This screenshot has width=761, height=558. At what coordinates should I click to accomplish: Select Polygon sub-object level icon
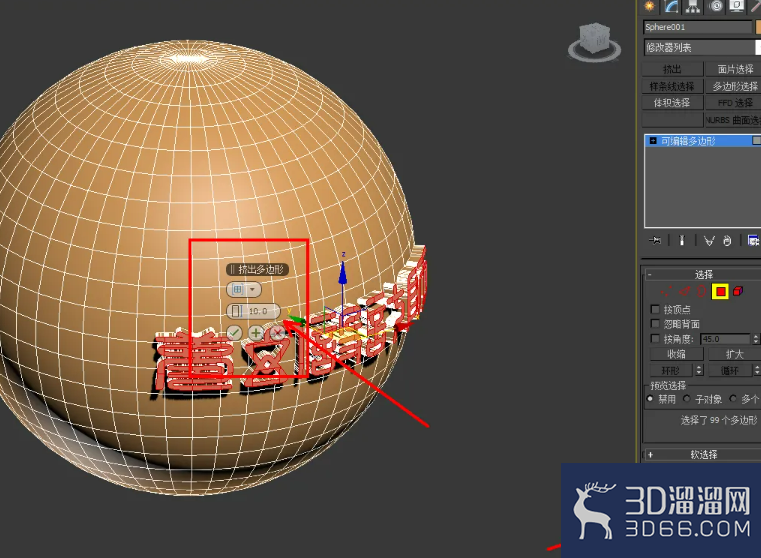click(x=720, y=291)
